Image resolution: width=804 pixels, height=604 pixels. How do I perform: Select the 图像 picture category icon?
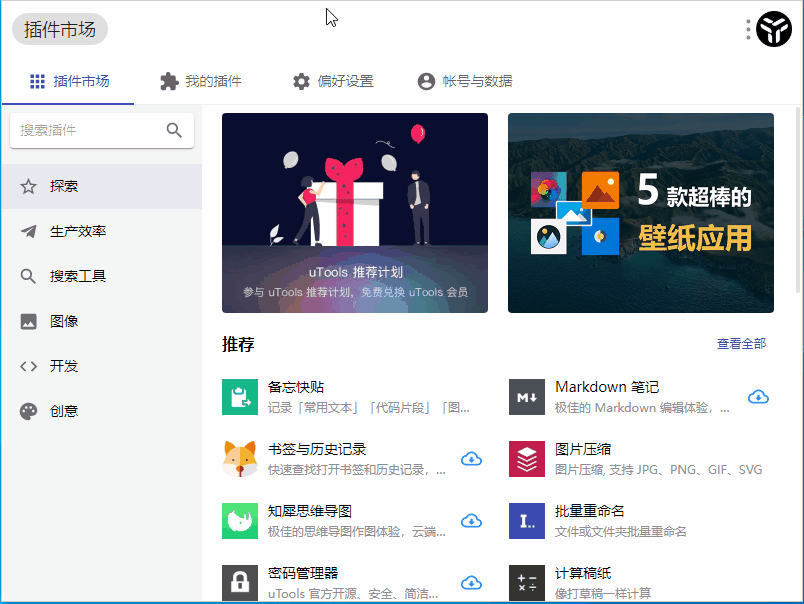pos(25,321)
